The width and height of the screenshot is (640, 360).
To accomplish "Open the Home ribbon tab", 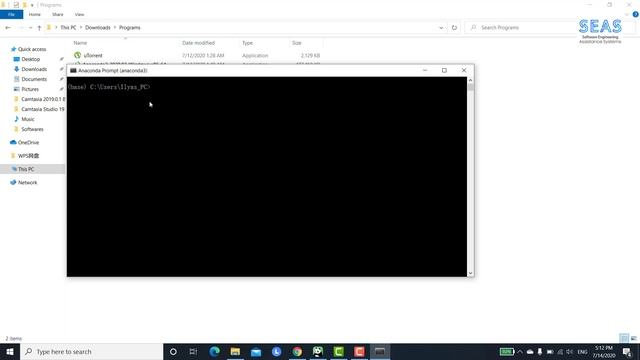I will point(35,14).
